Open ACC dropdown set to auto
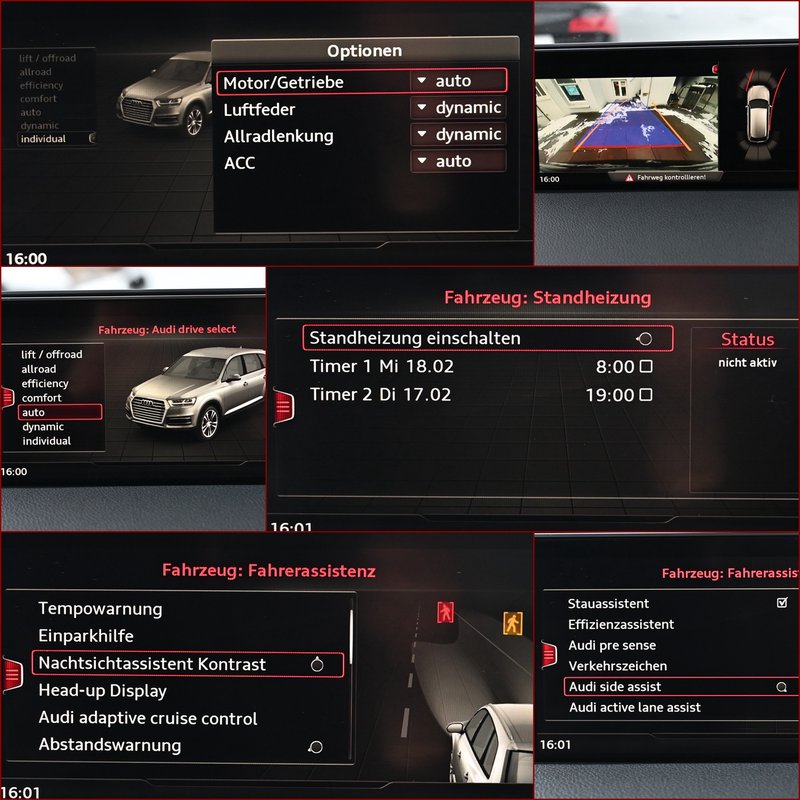Image resolution: width=800 pixels, height=800 pixels. (458, 161)
